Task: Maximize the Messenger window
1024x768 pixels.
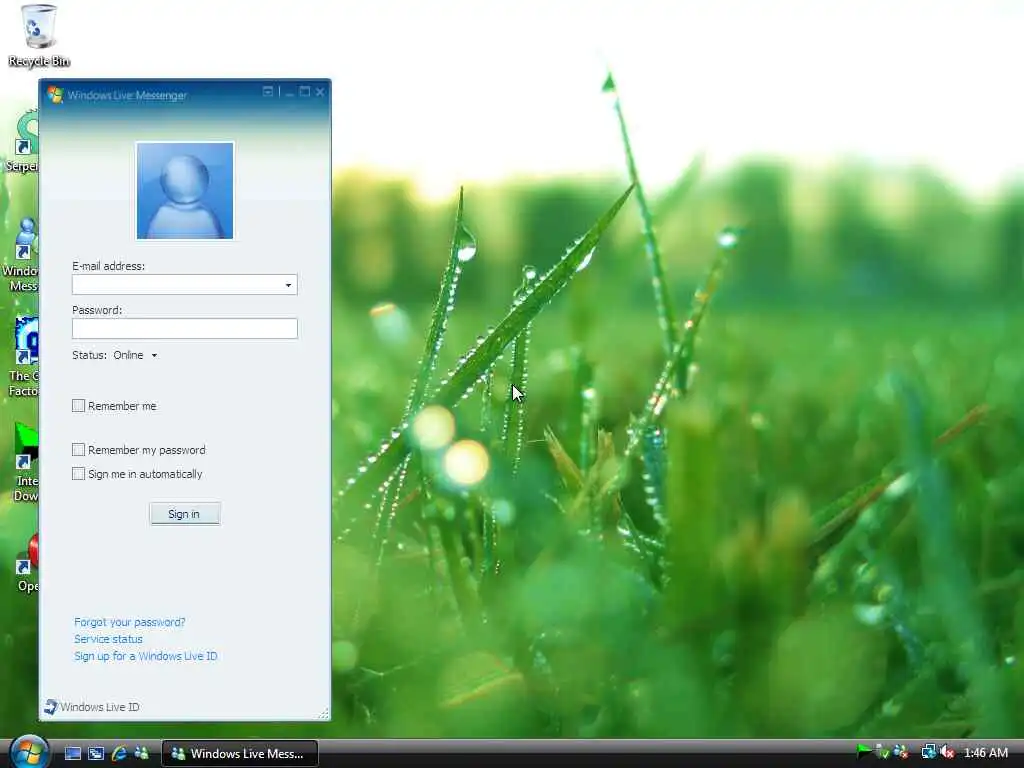Action: coord(304,91)
